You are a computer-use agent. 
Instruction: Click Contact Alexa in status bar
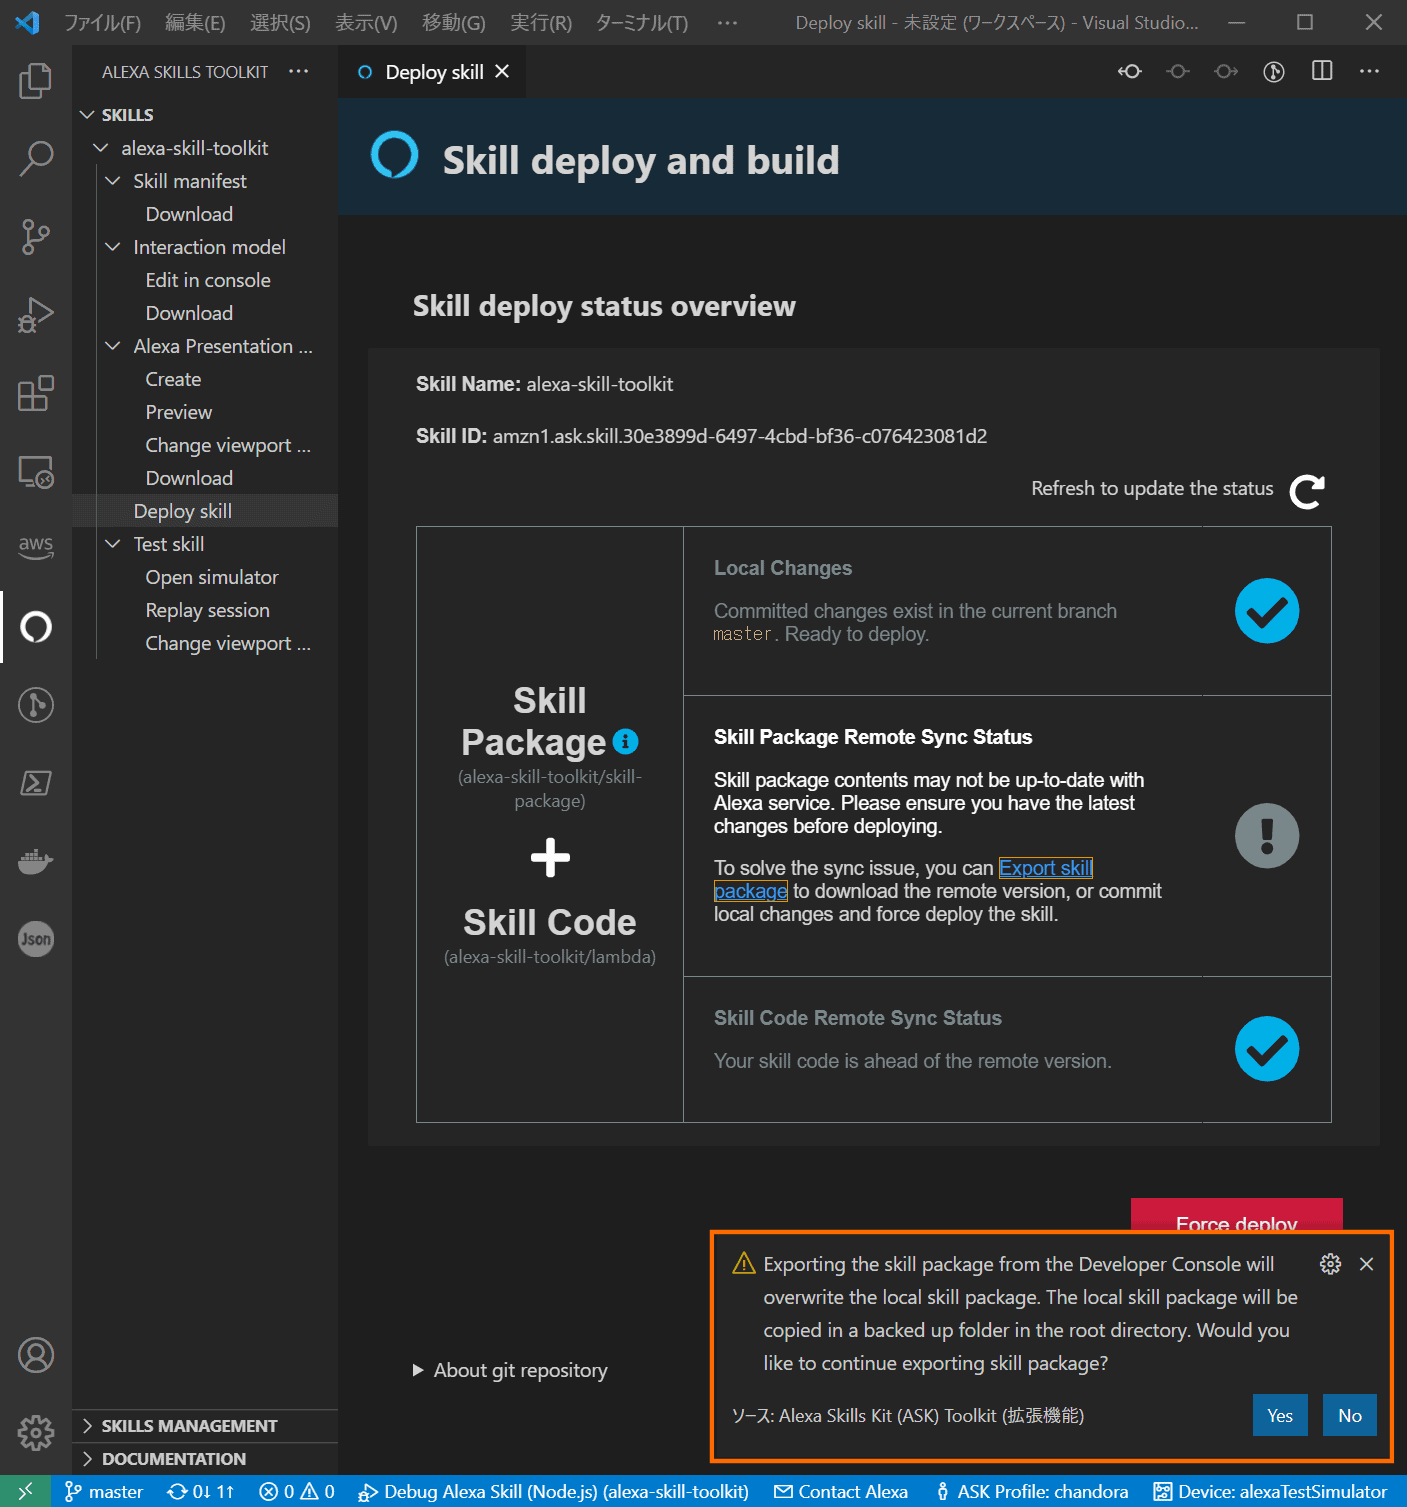(x=841, y=1491)
